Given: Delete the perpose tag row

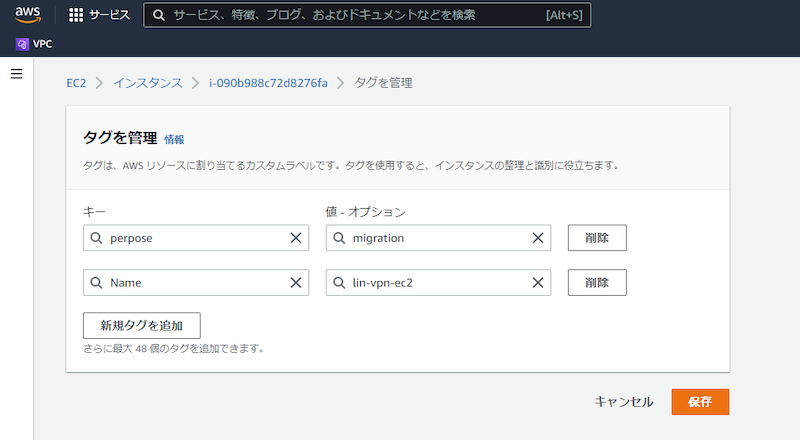Looking at the screenshot, I should click(x=597, y=238).
